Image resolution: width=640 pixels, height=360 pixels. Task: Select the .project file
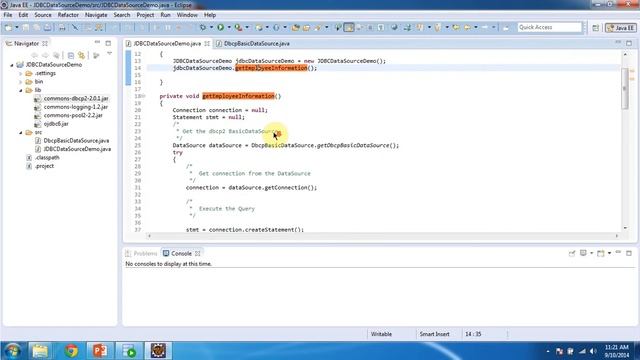pos(44,166)
